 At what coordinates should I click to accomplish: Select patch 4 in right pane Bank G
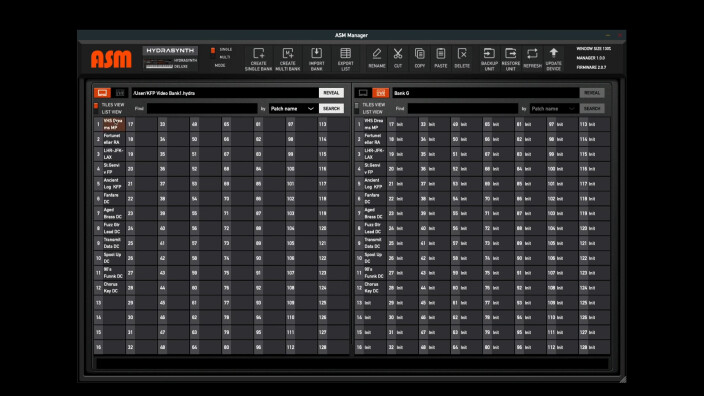(x=370, y=169)
